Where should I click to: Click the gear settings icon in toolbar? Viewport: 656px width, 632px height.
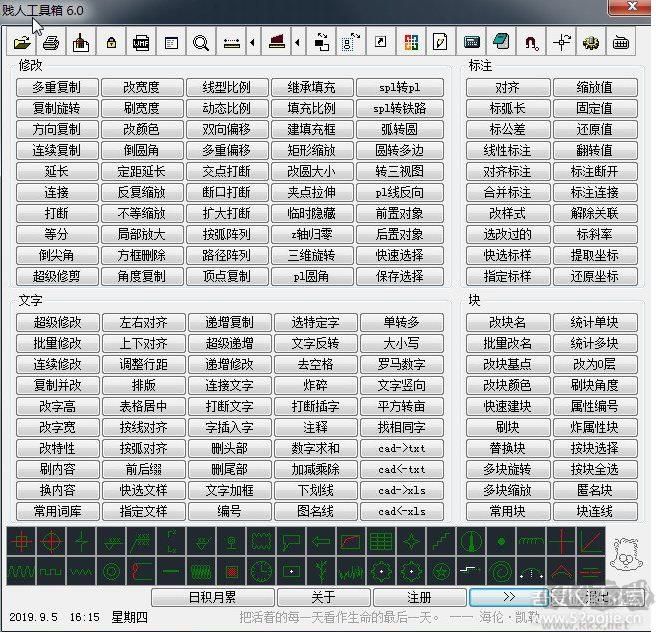(x=591, y=43)
